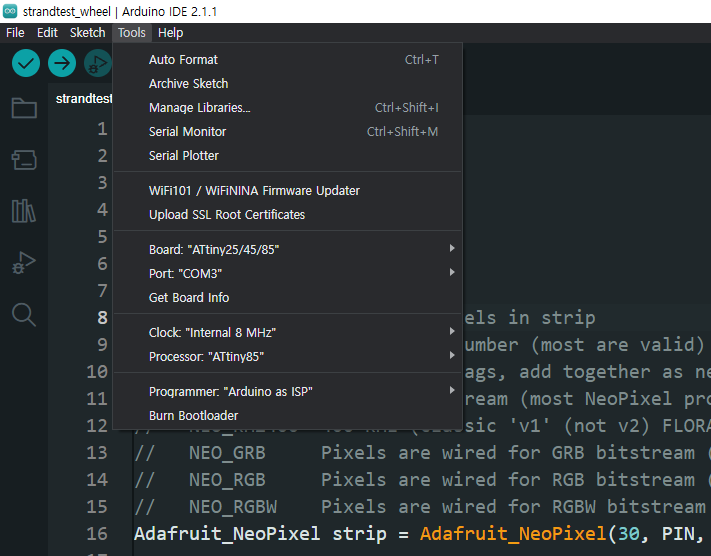Click line number 16 in the gutter
This screenshot has height=556, width=711.
97,534
